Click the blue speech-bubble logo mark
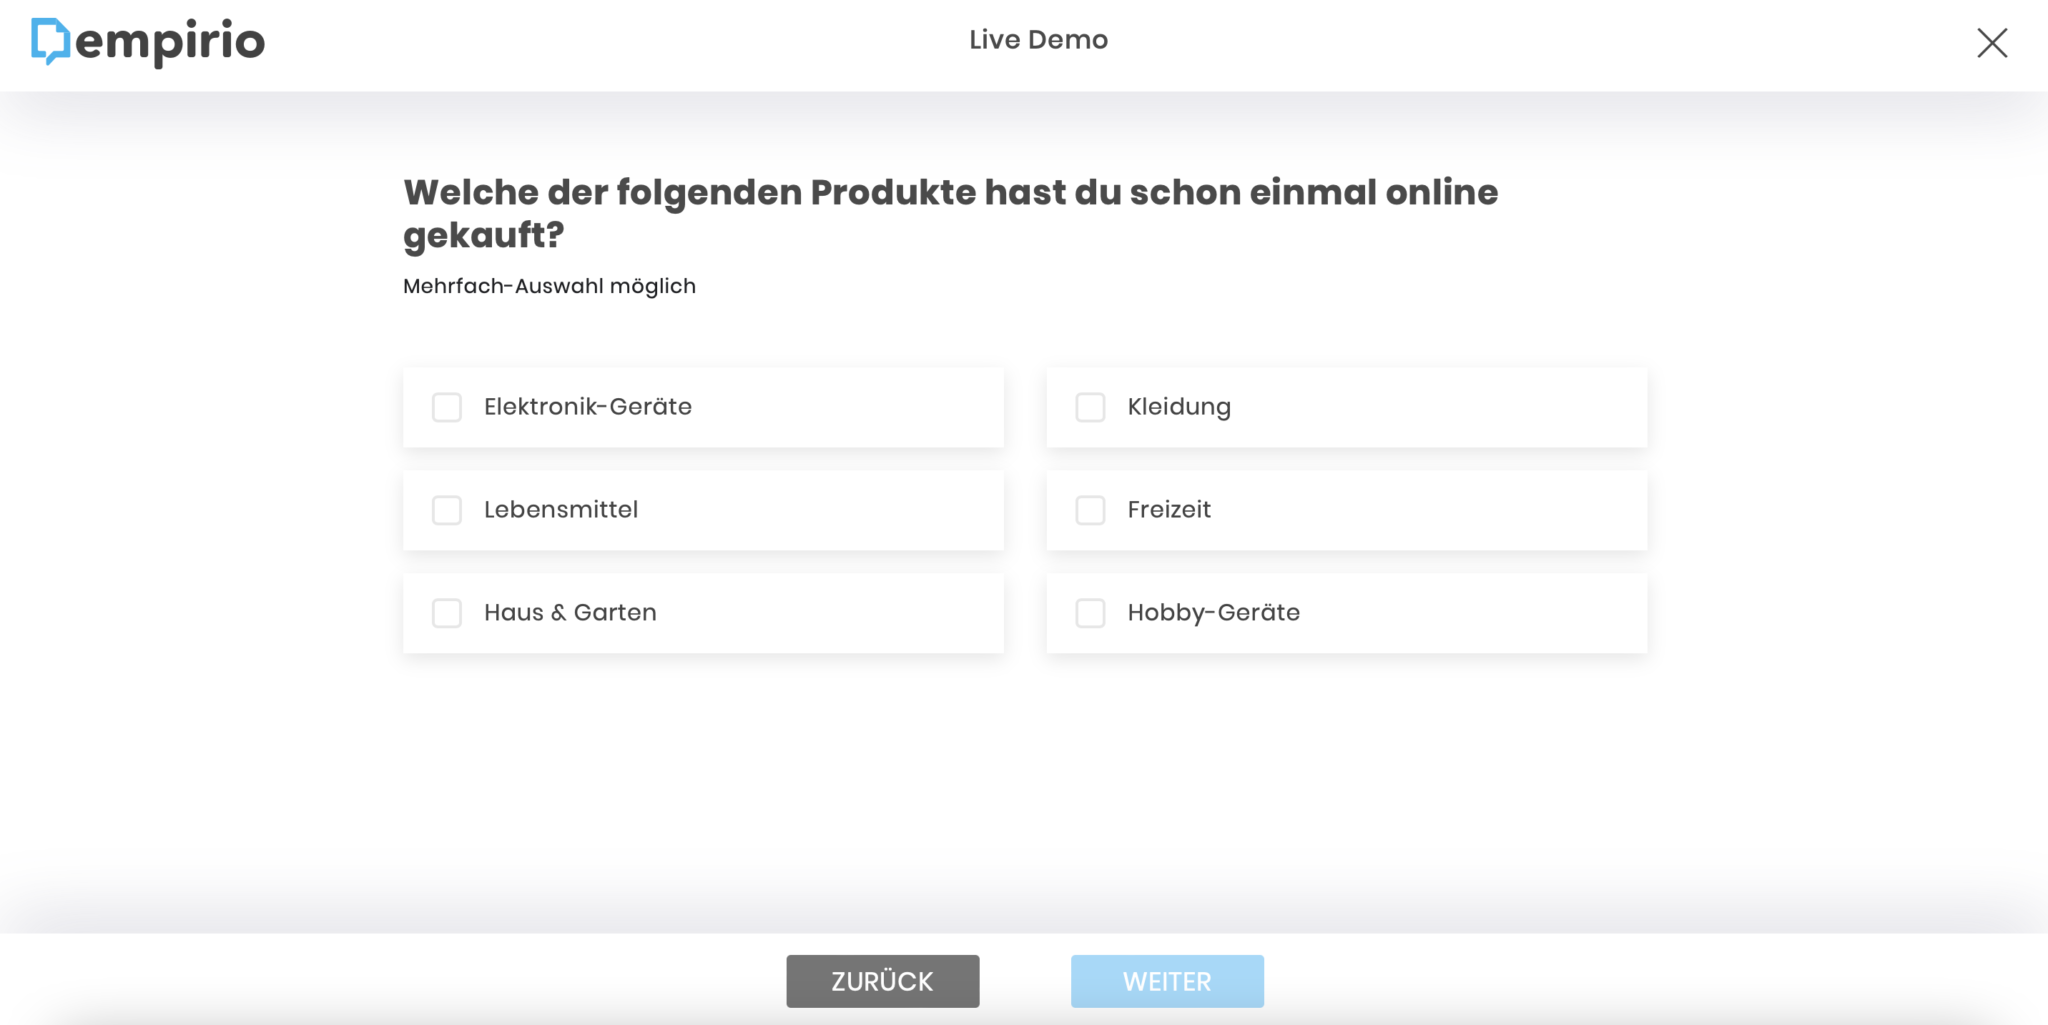Viewport: 2048px width, 1025px height. (48, 41)
